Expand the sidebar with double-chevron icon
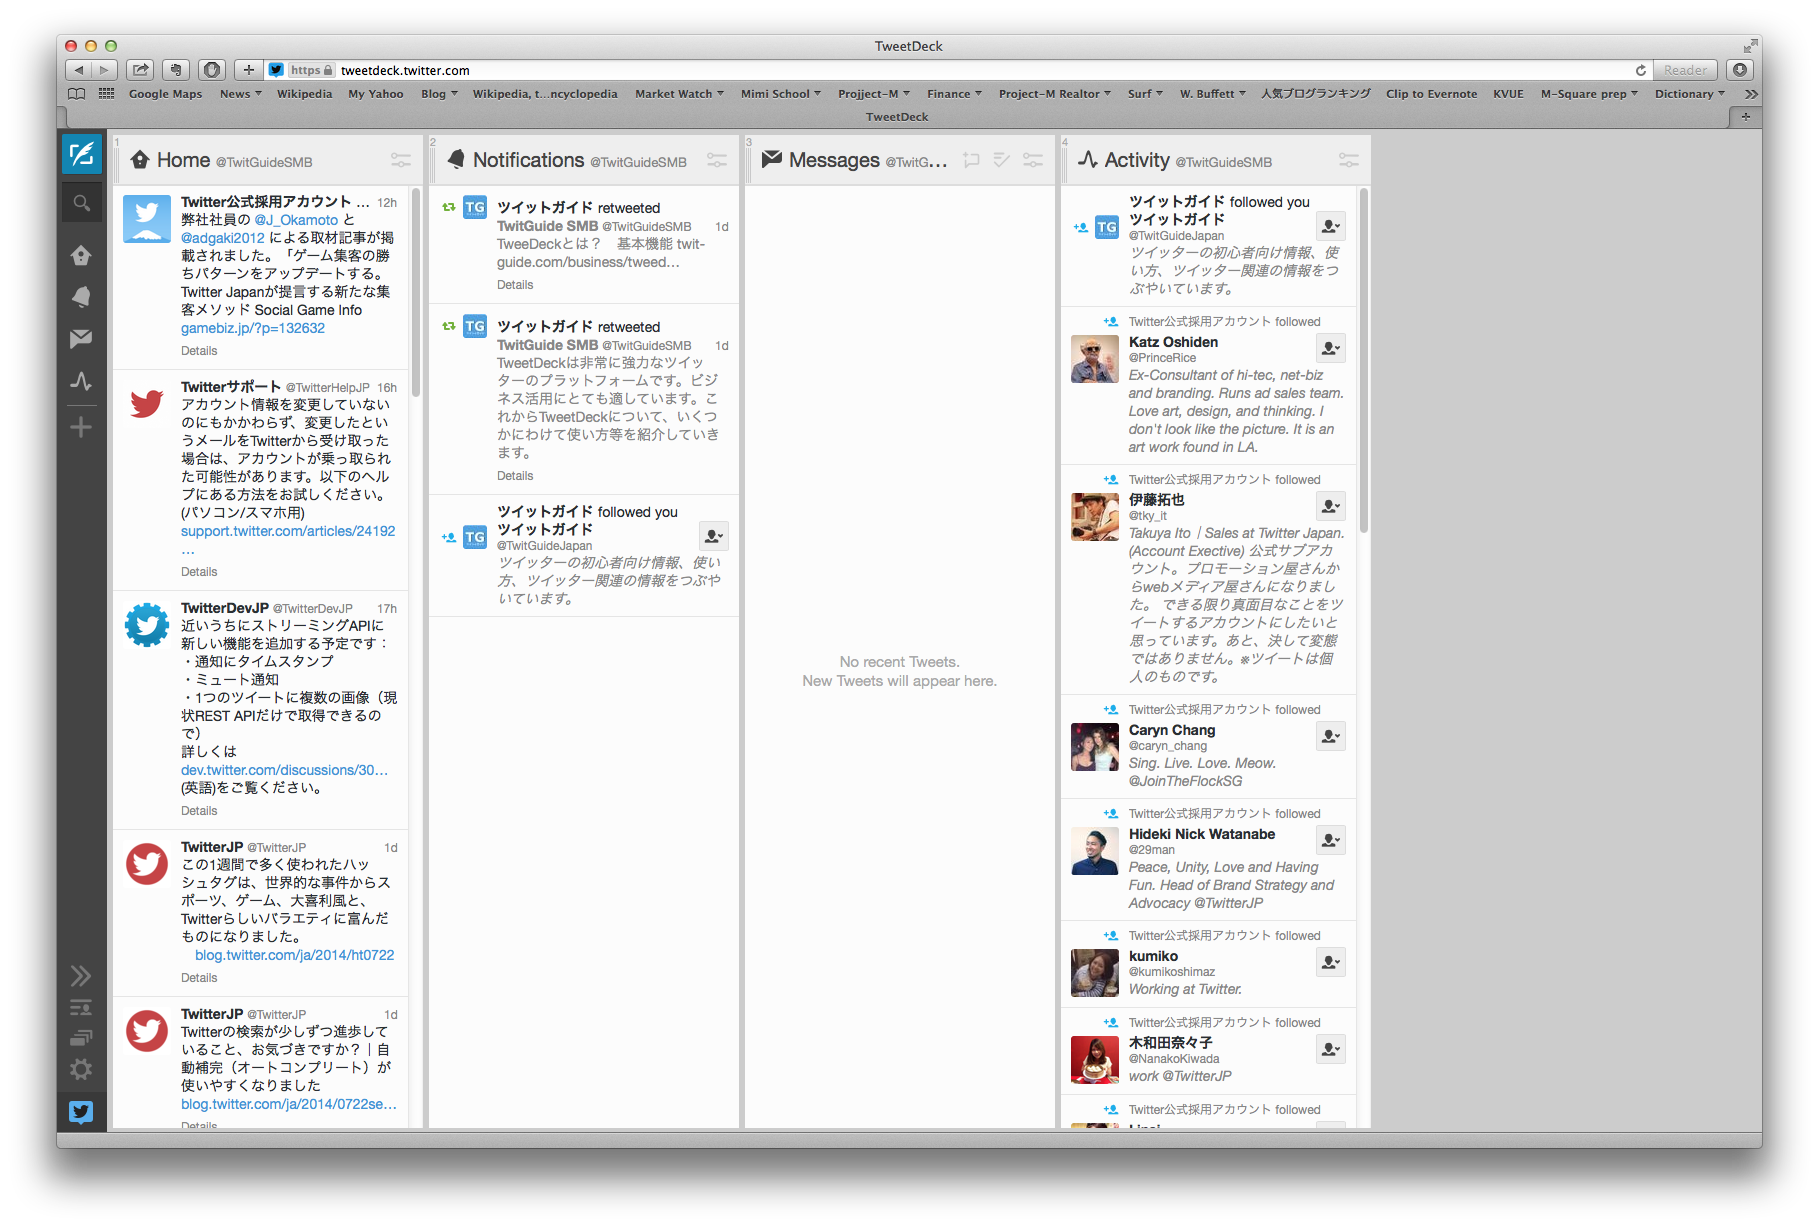Screen dimensions: 1819x1227 pos(81,976)
